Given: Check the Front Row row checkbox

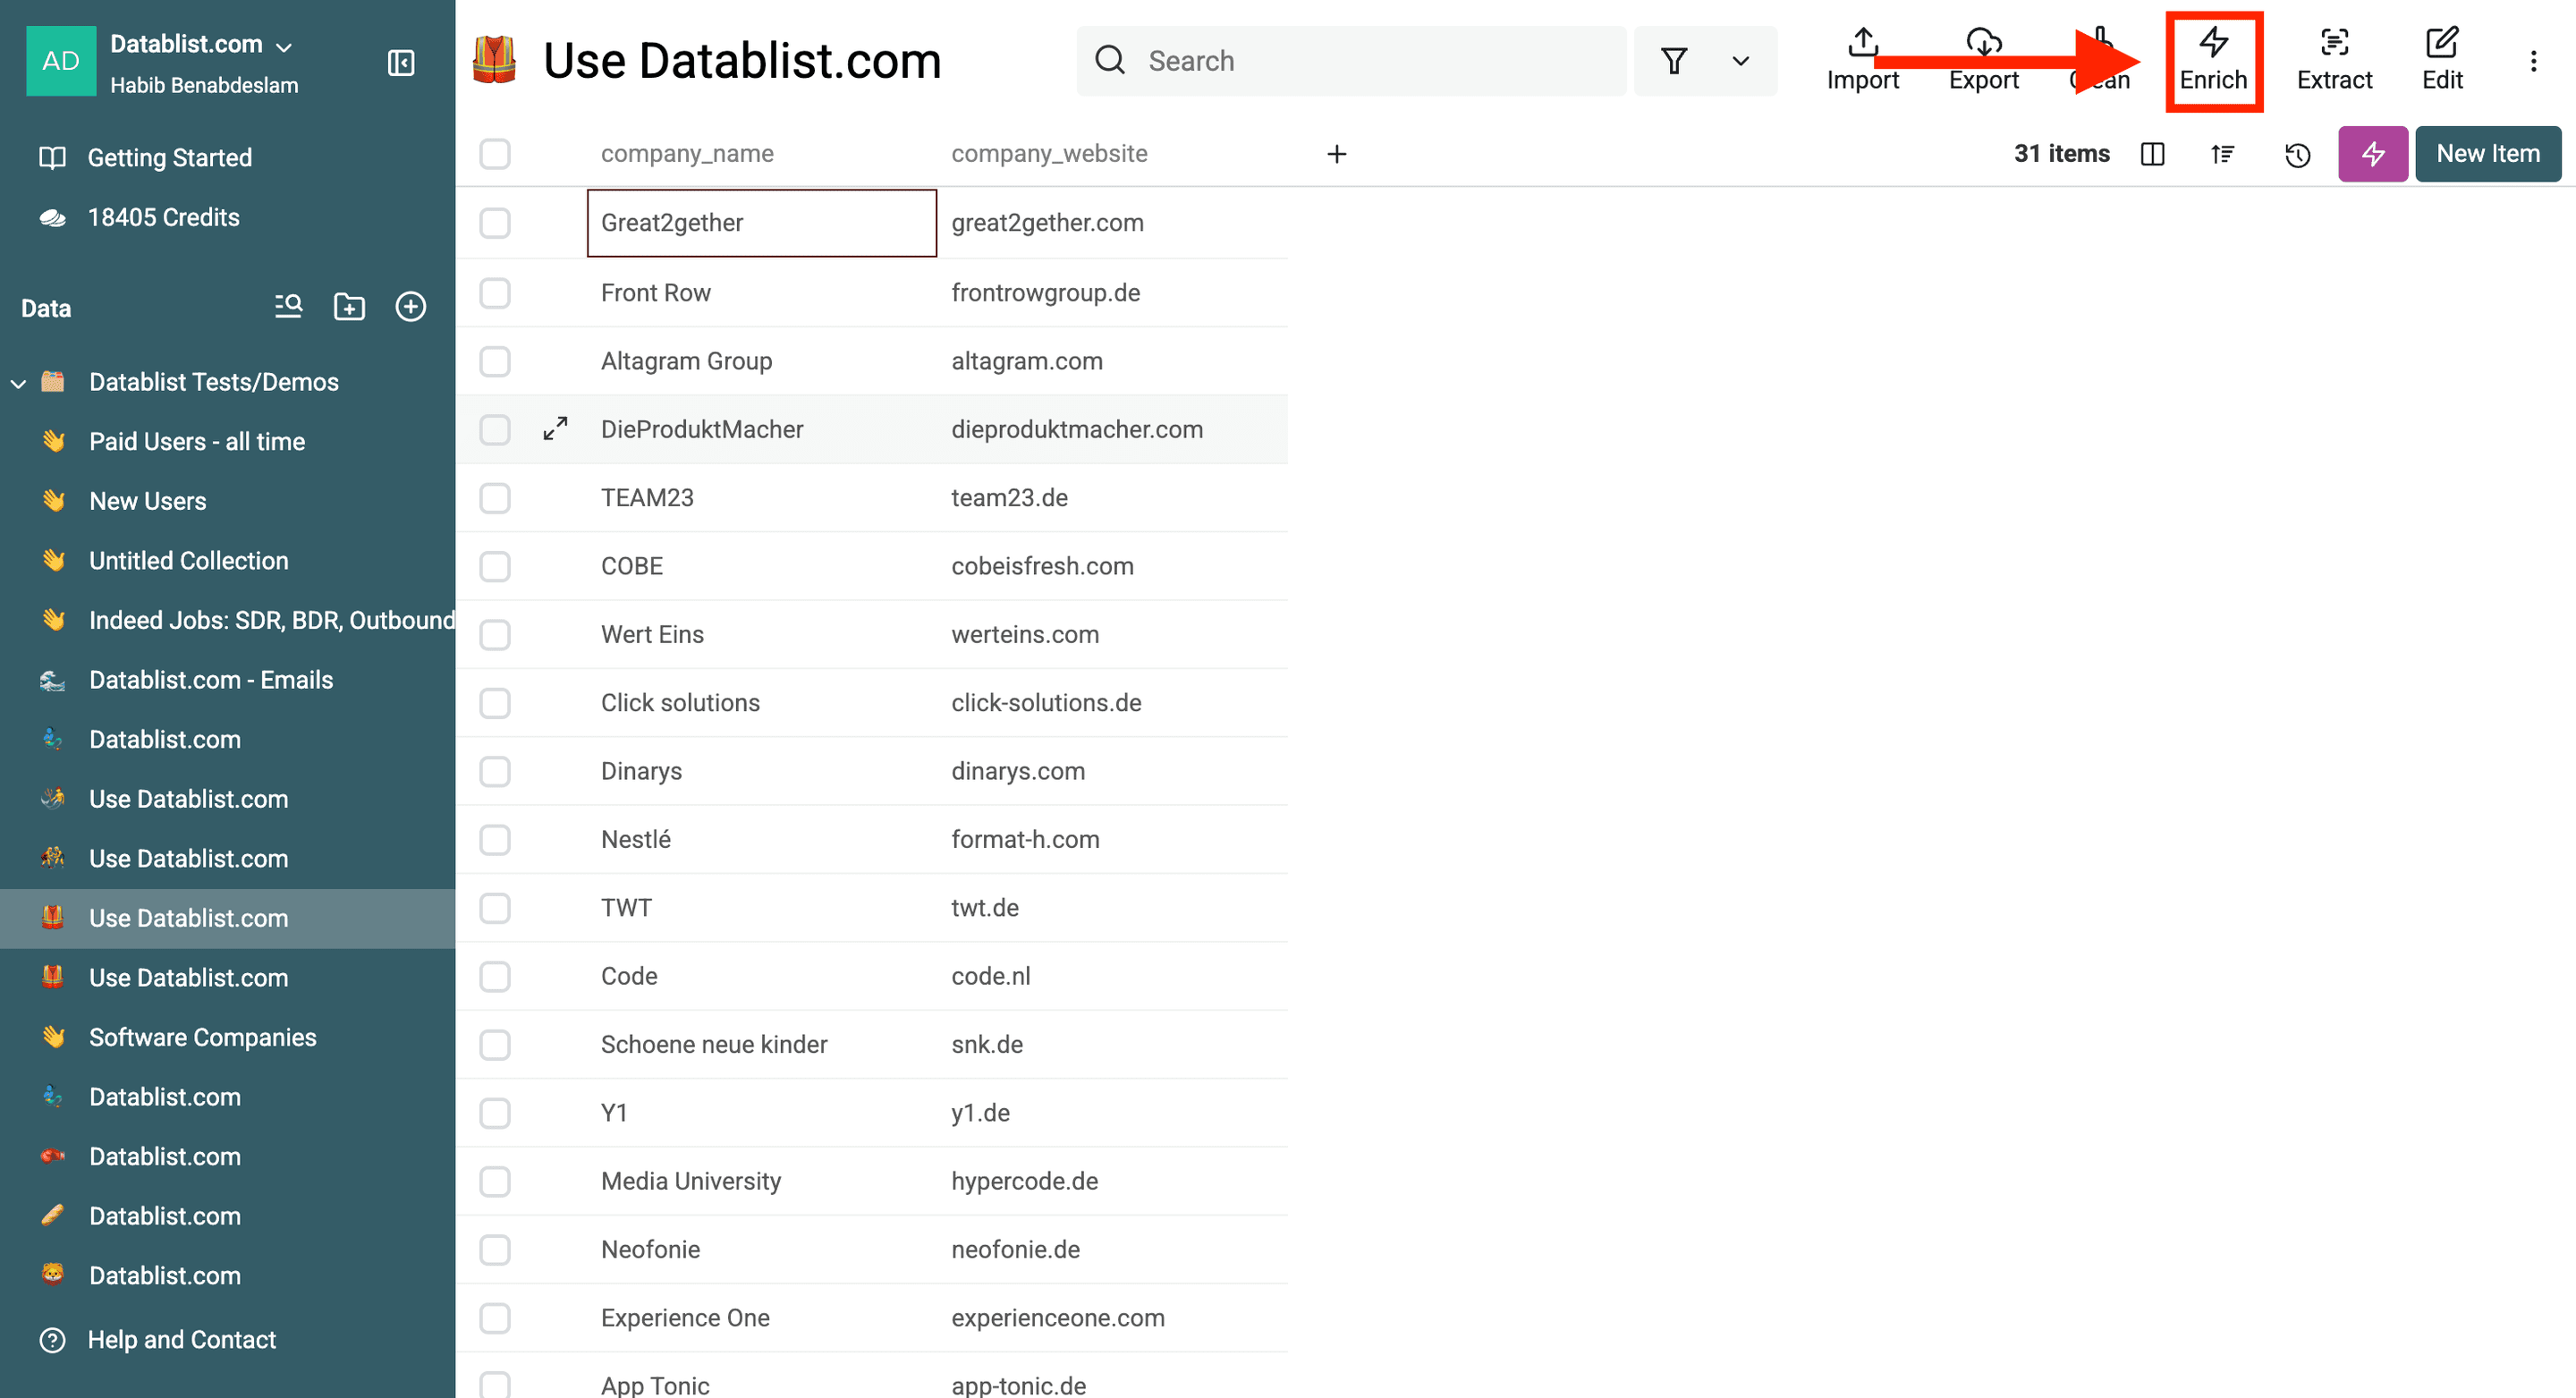Looking at the screenshot, I should [495, 293].
